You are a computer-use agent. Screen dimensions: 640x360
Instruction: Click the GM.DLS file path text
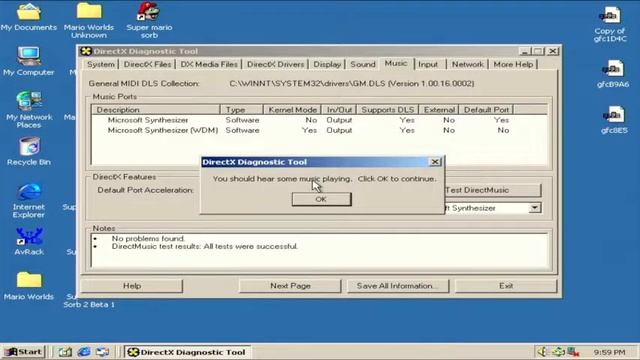coord(351,83)
